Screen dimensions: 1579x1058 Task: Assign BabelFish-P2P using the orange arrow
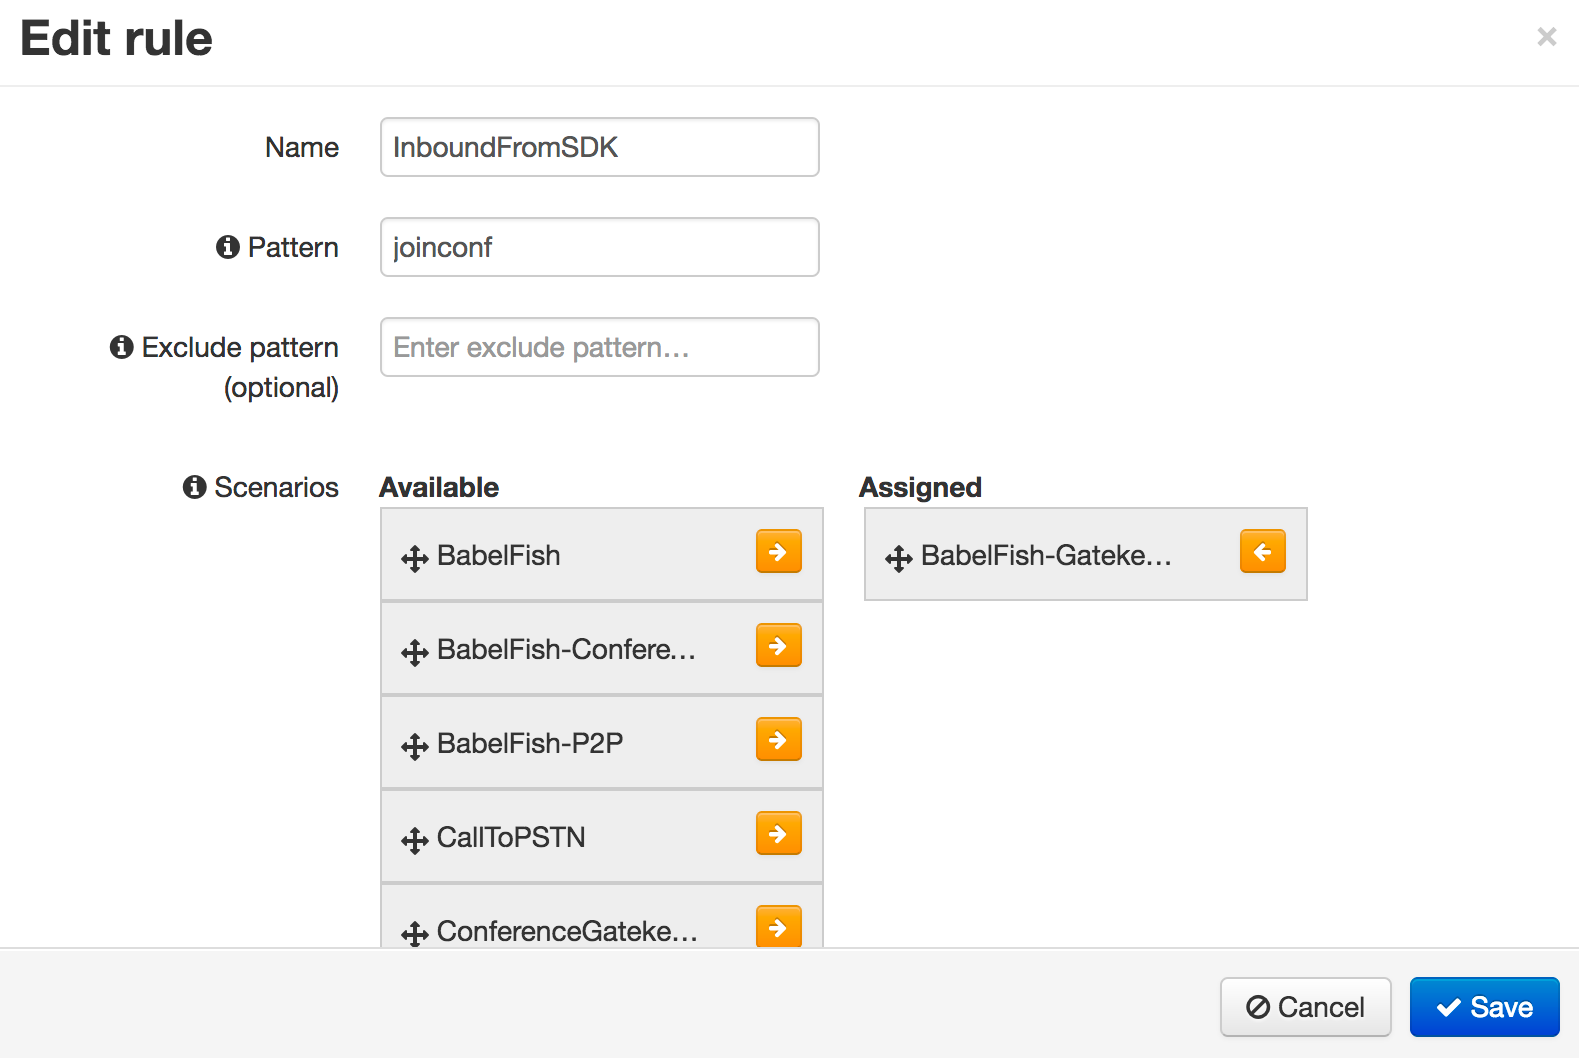click(778, 739)
